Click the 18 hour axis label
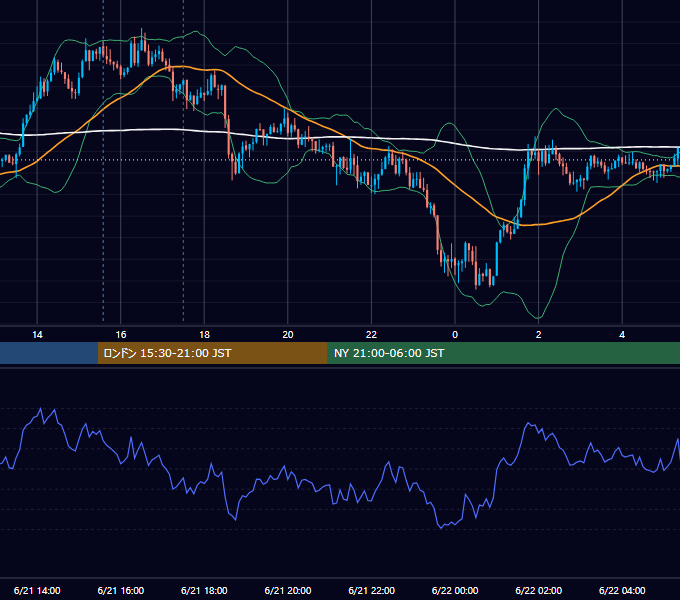 (x=204, y=335)
